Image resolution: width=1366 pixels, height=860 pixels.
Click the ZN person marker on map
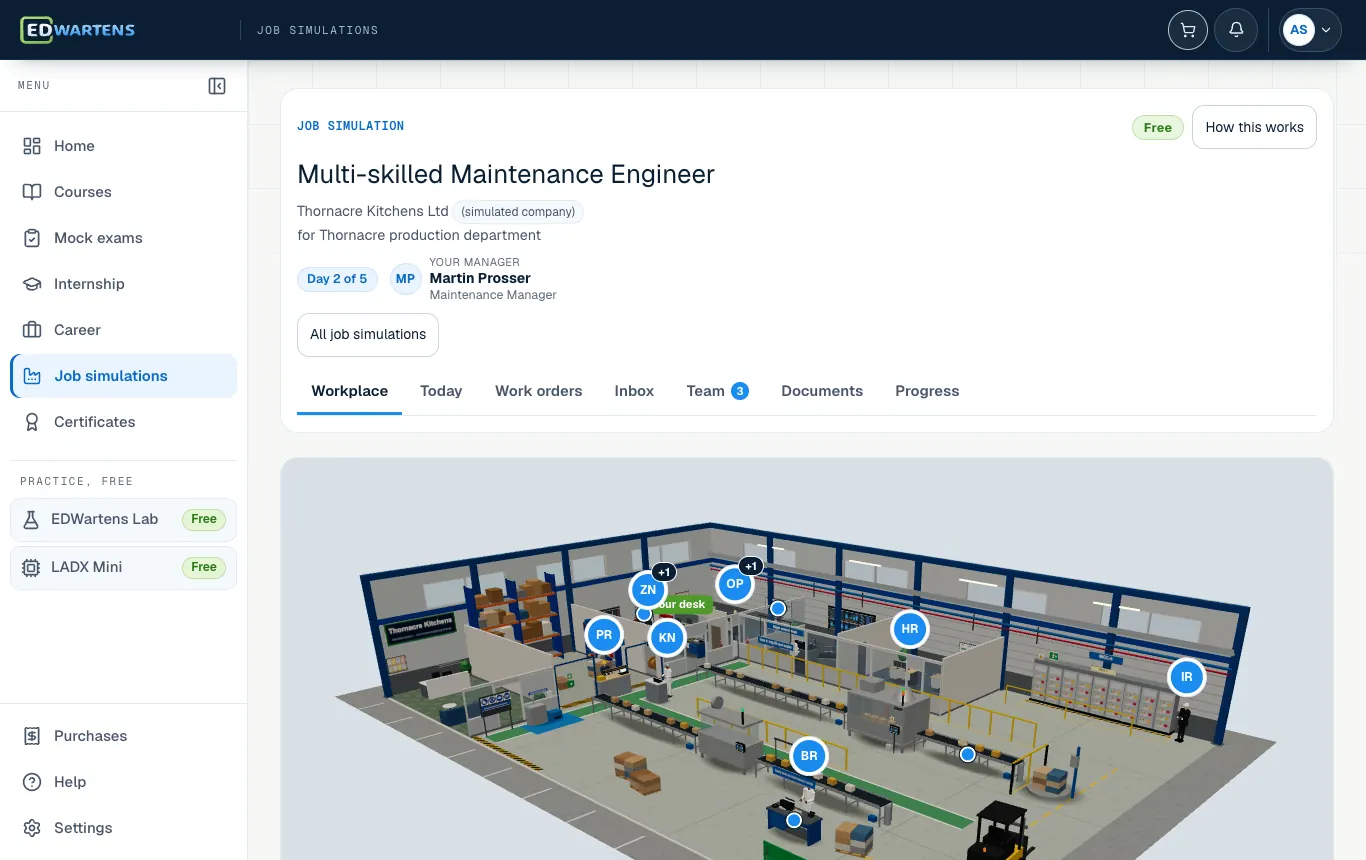pyautogui.click(x=648, y=590)
